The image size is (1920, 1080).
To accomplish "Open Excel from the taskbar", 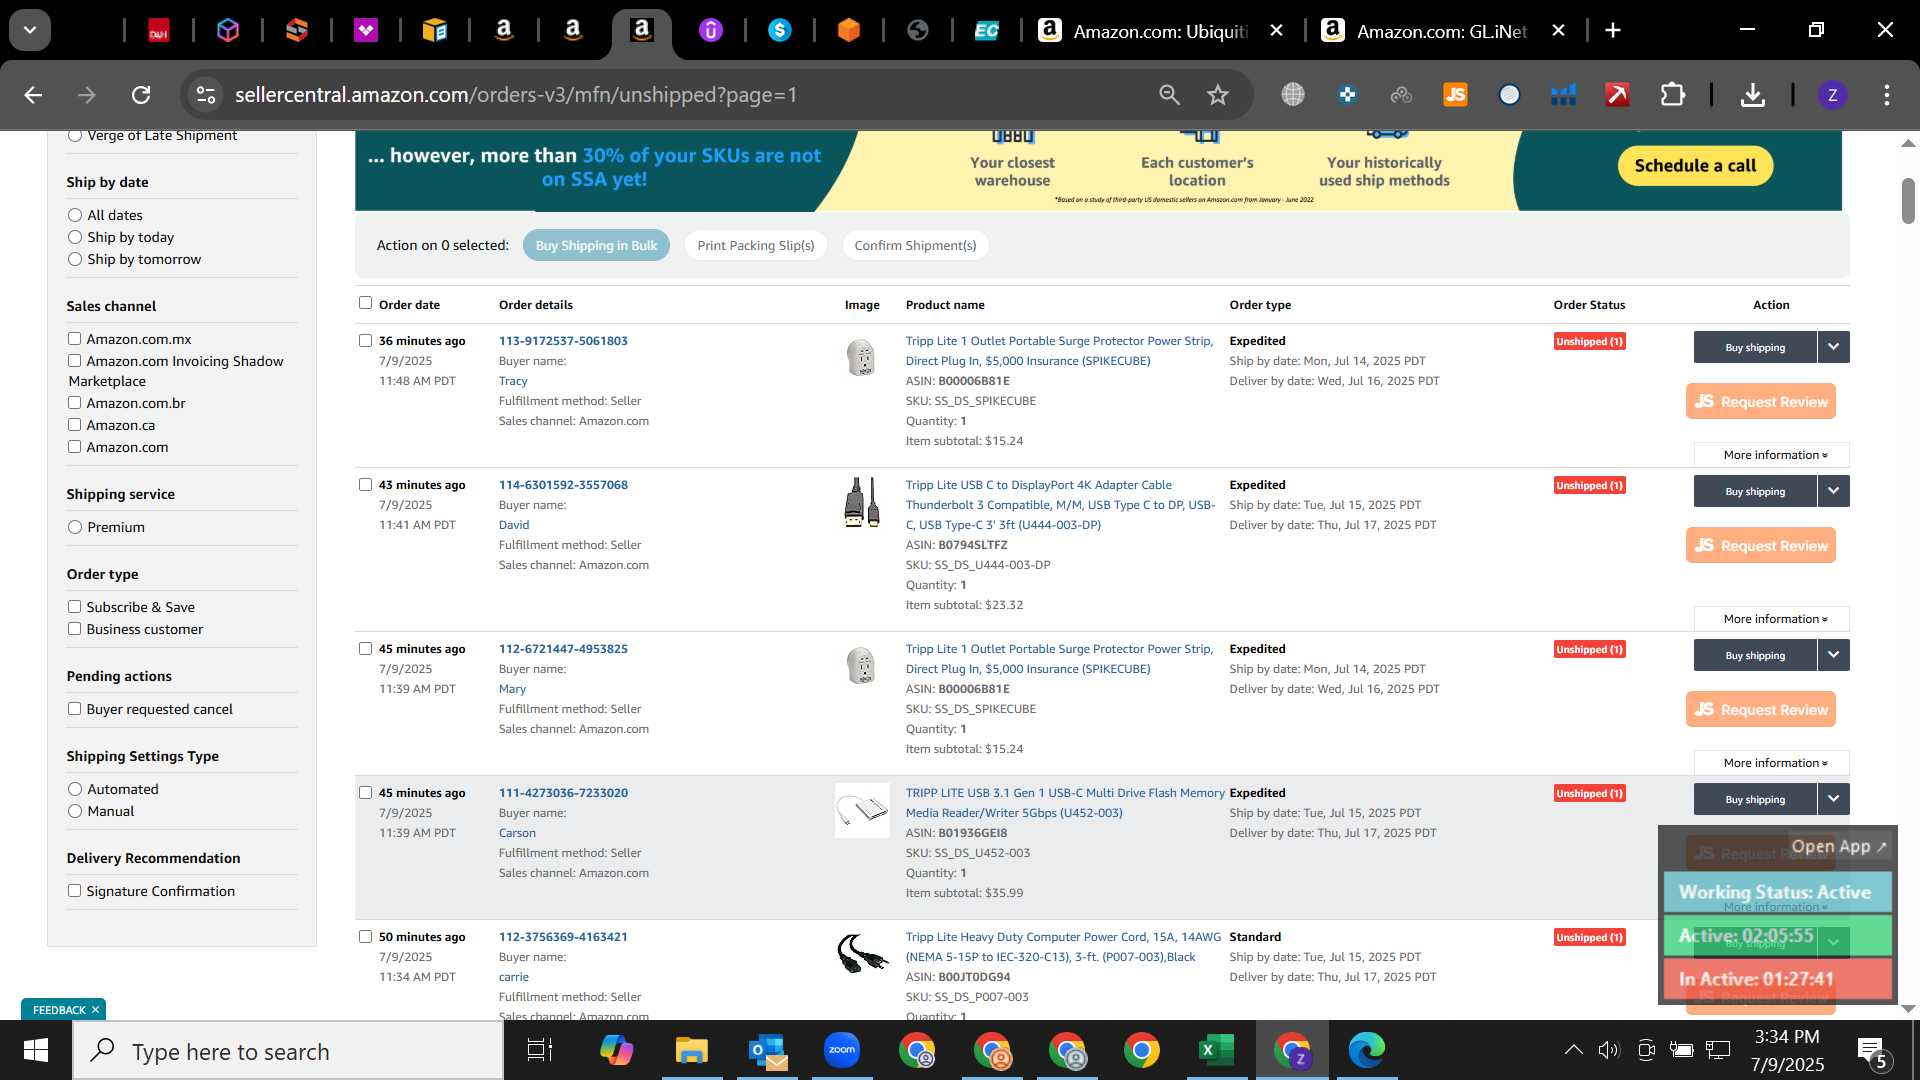I will click(1216, 1050).
